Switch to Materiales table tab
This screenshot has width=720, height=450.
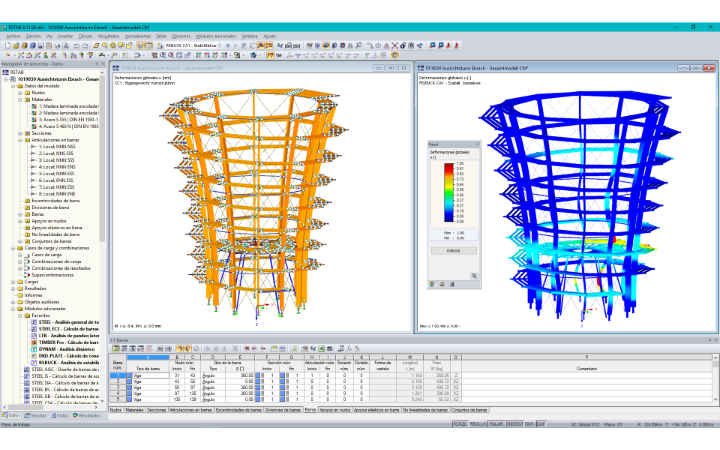pyautogui.click(x=135, y=410)
